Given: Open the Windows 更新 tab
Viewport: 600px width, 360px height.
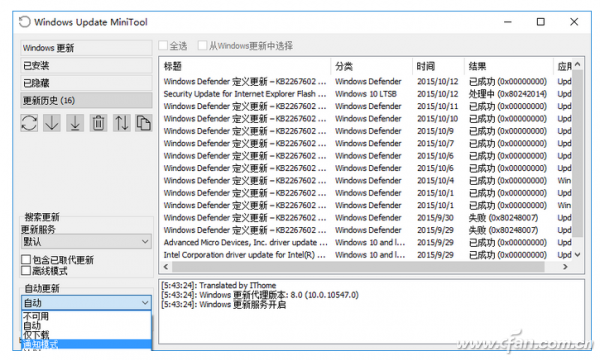Looking at the screenshot, I should click(86, 48).
